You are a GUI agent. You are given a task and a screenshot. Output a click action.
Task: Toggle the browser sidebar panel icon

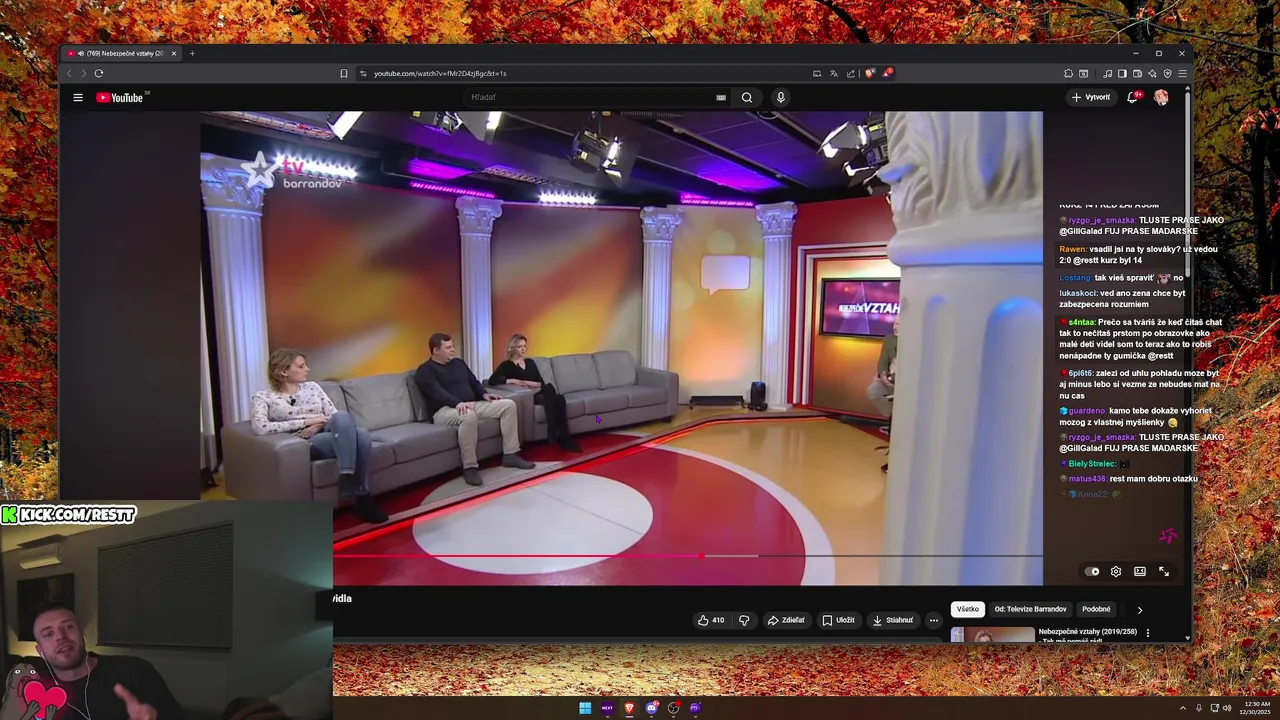tap(1122, 73)
